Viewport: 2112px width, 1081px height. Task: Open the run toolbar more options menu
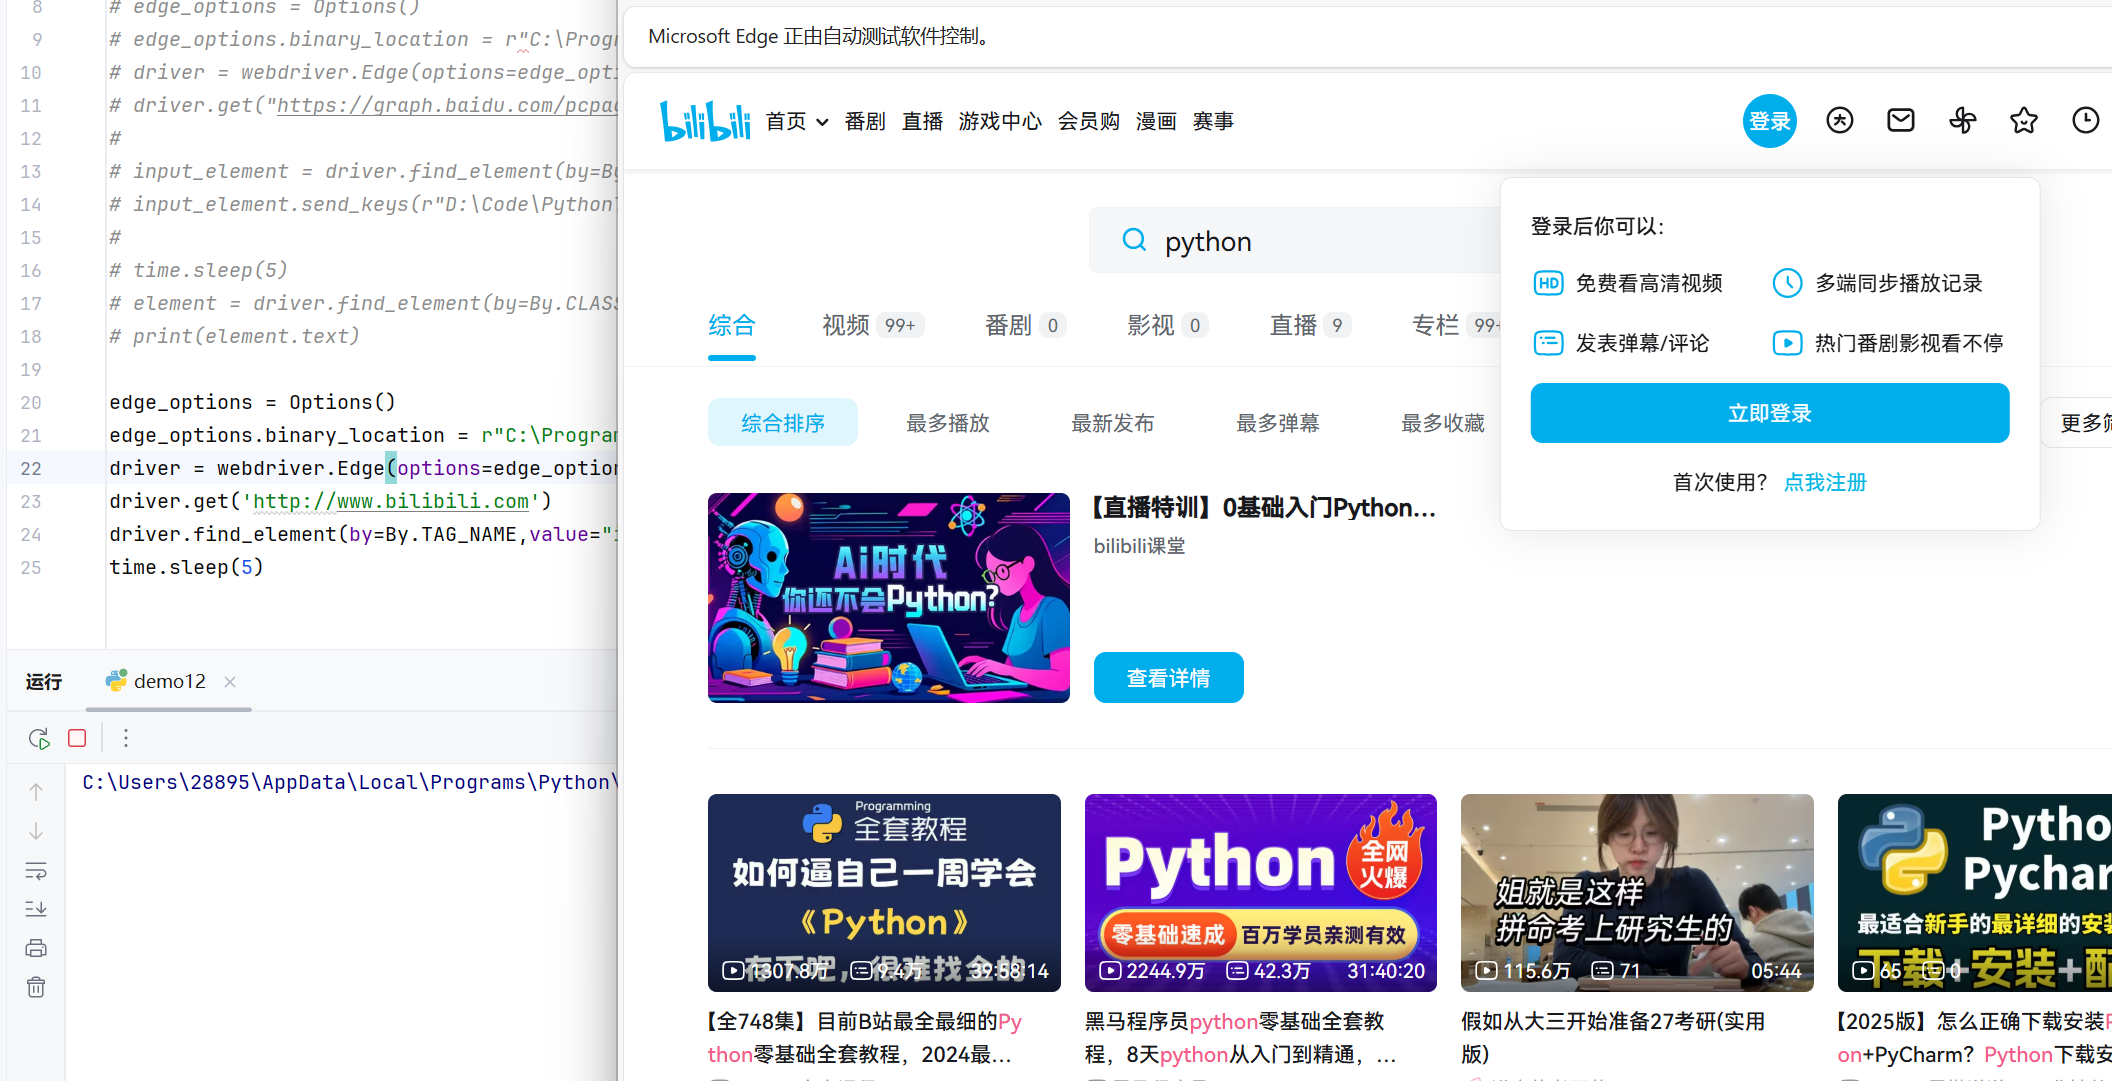pos(126,738)
